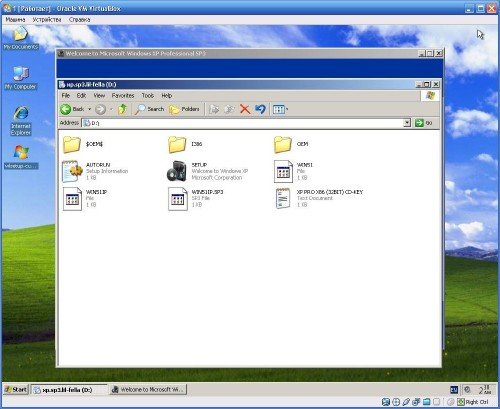
Task: Click VirtualBox hard disk activity indicator
Action: coord(386,402)
